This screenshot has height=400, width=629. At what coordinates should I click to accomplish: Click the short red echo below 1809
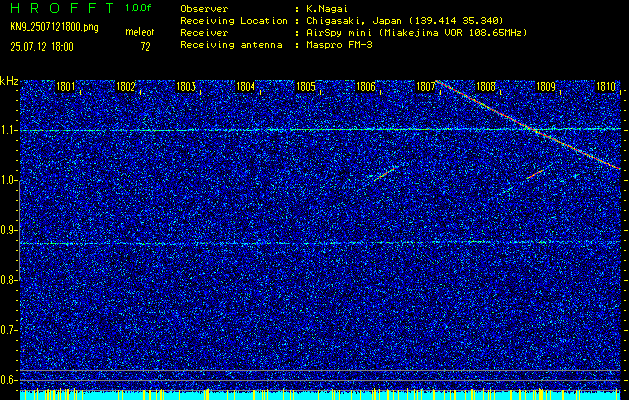click(x=535, y=174)
